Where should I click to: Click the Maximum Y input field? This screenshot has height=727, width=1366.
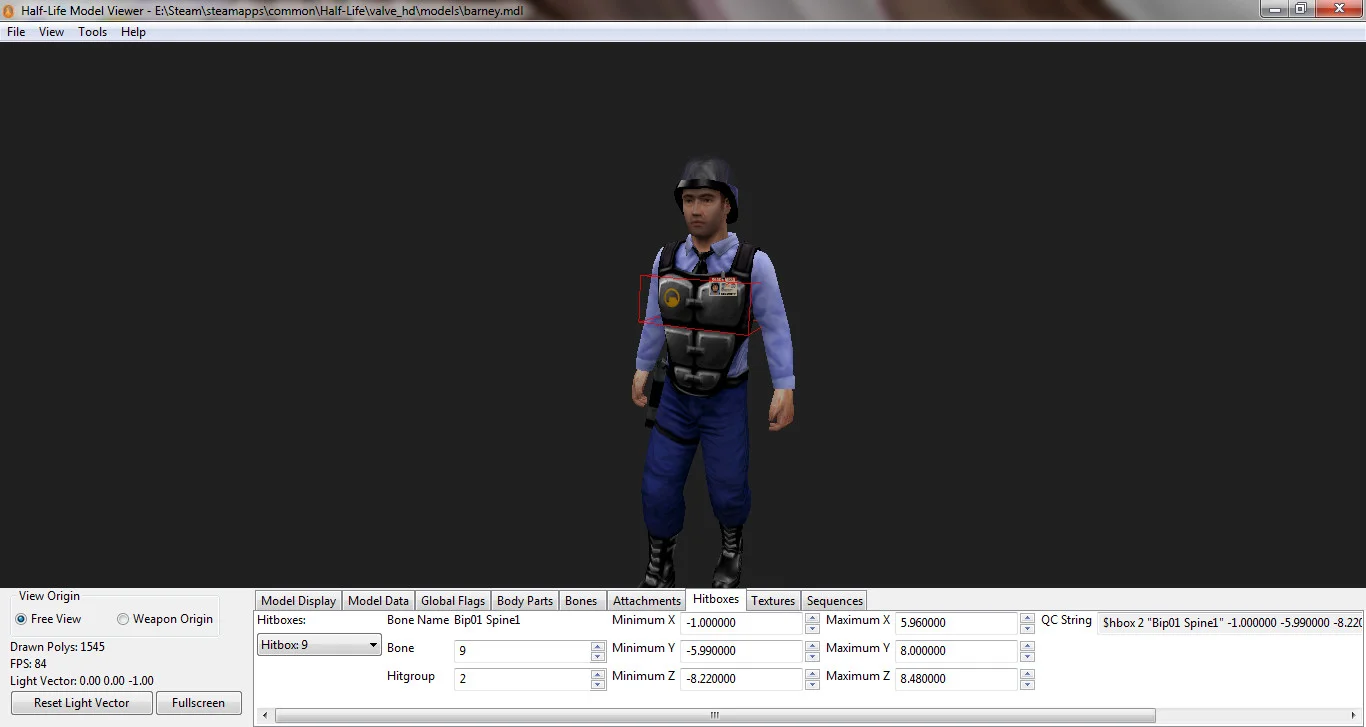click(957, 651)
